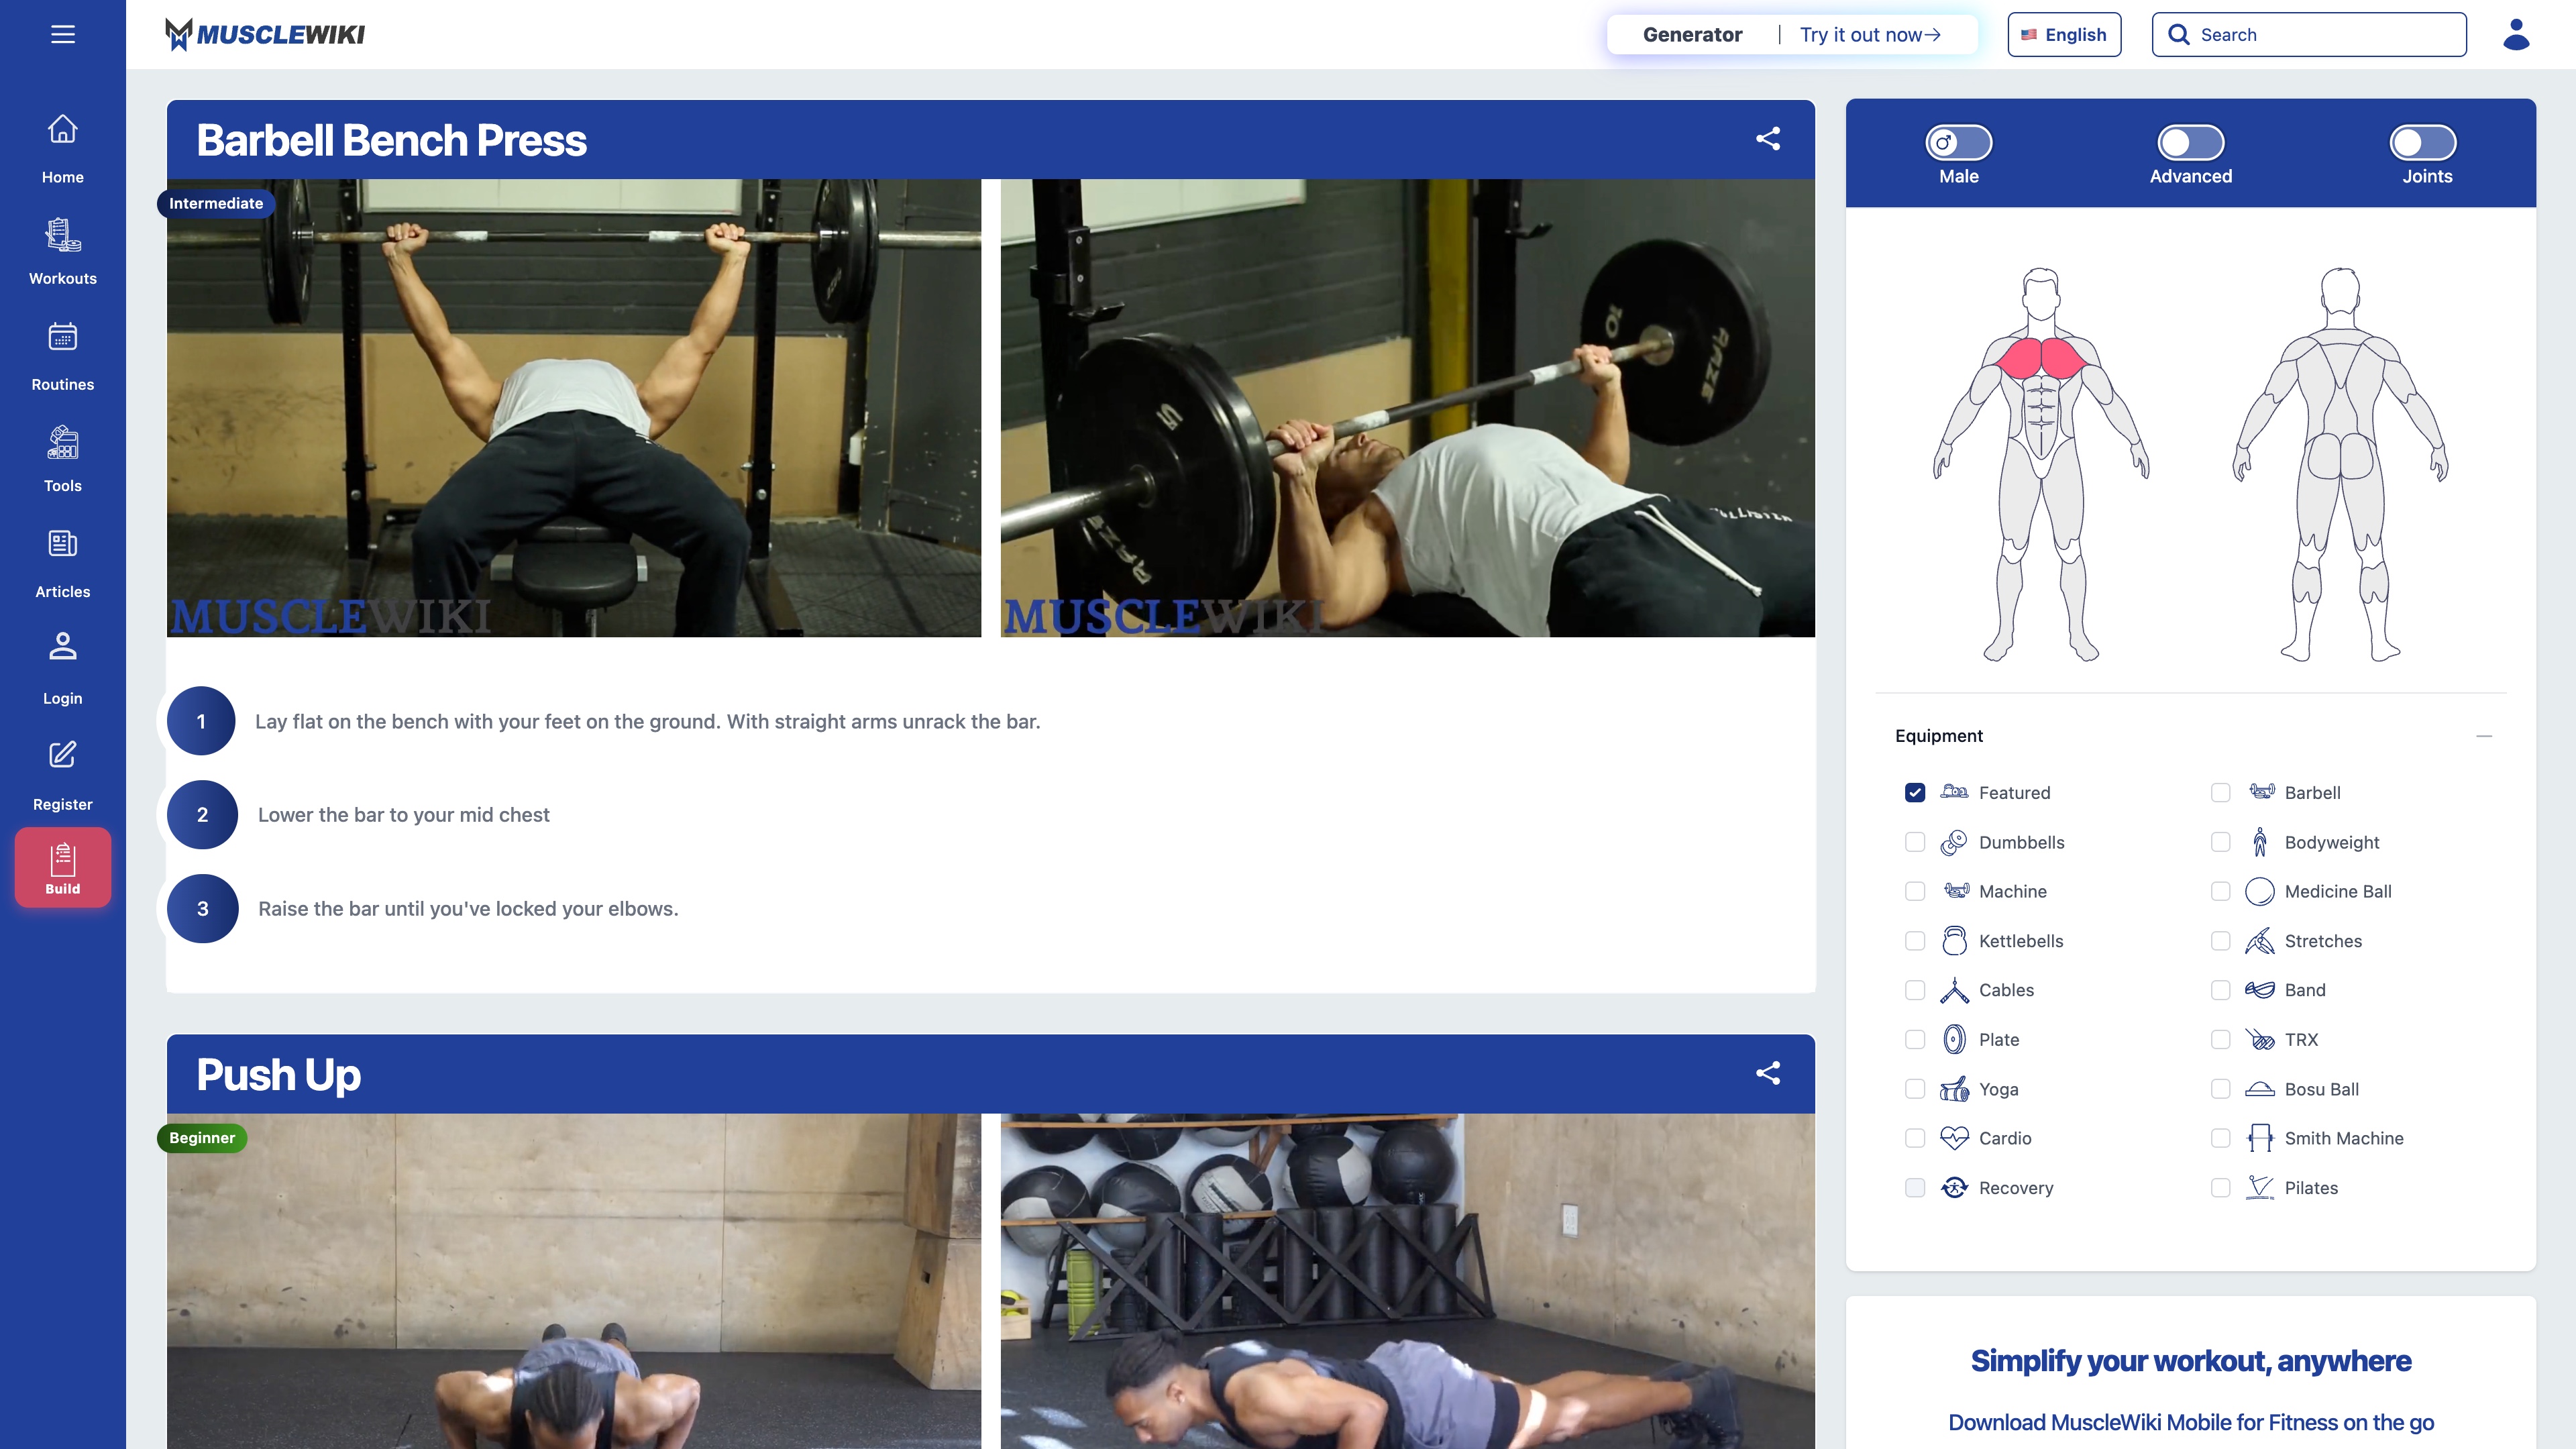Toggle the Male gender switch
Screen dimensions: 2576x1449
[1959, 143]
